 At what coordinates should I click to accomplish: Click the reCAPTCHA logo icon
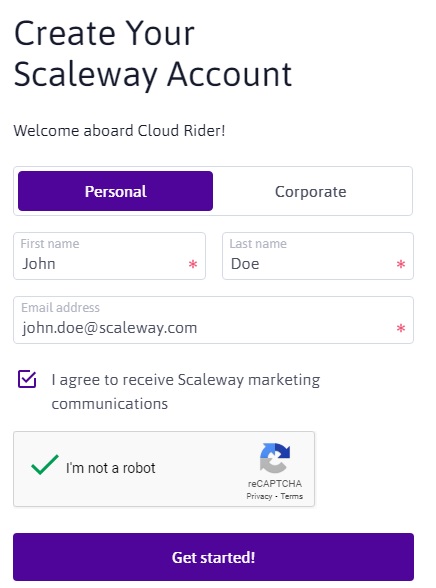(275, 458)
